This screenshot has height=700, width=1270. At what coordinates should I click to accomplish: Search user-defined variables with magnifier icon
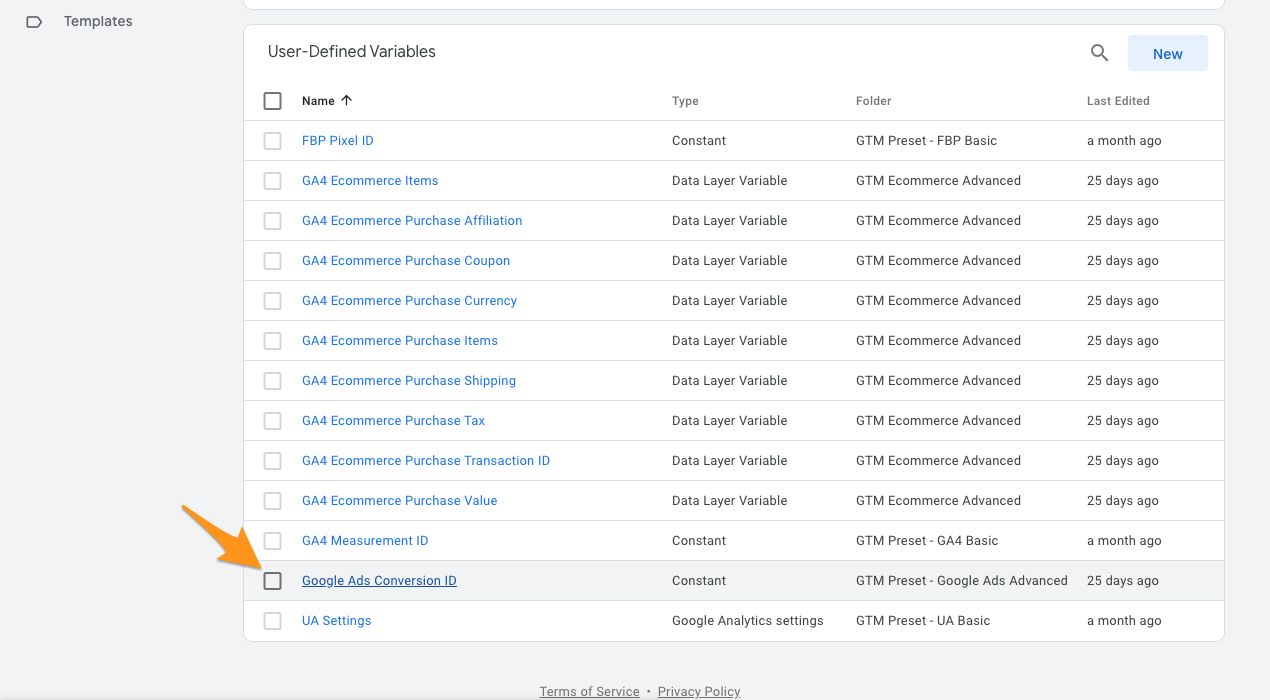pos(1099,54)
